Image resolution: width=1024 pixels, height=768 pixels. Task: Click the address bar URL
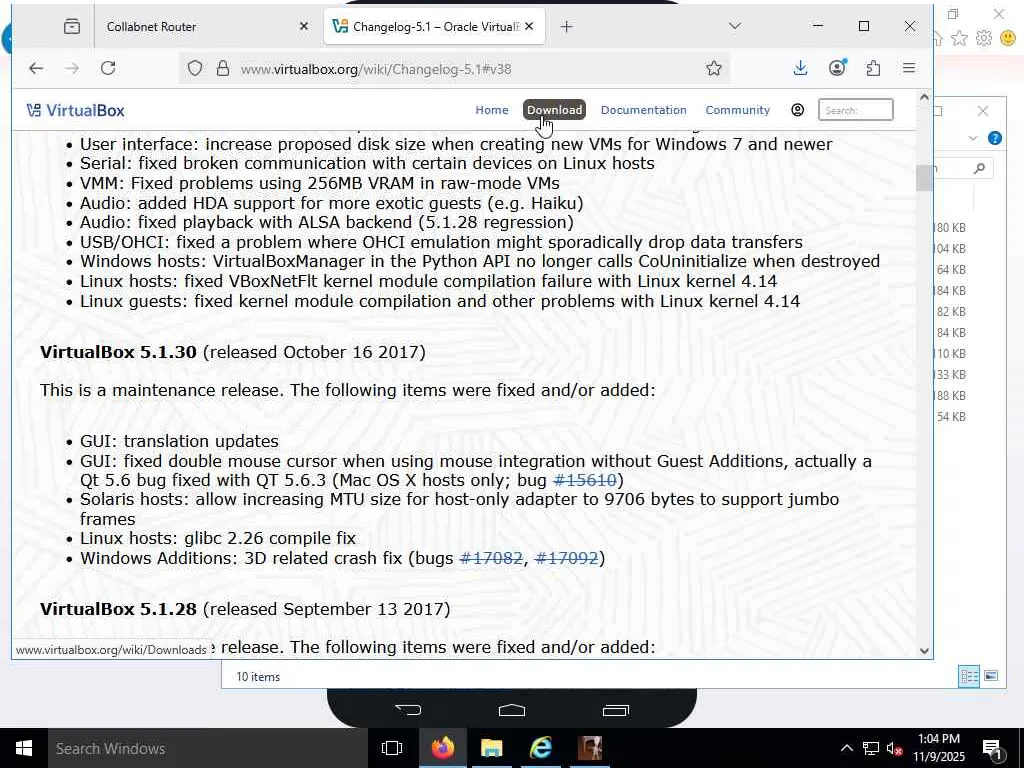376,69
